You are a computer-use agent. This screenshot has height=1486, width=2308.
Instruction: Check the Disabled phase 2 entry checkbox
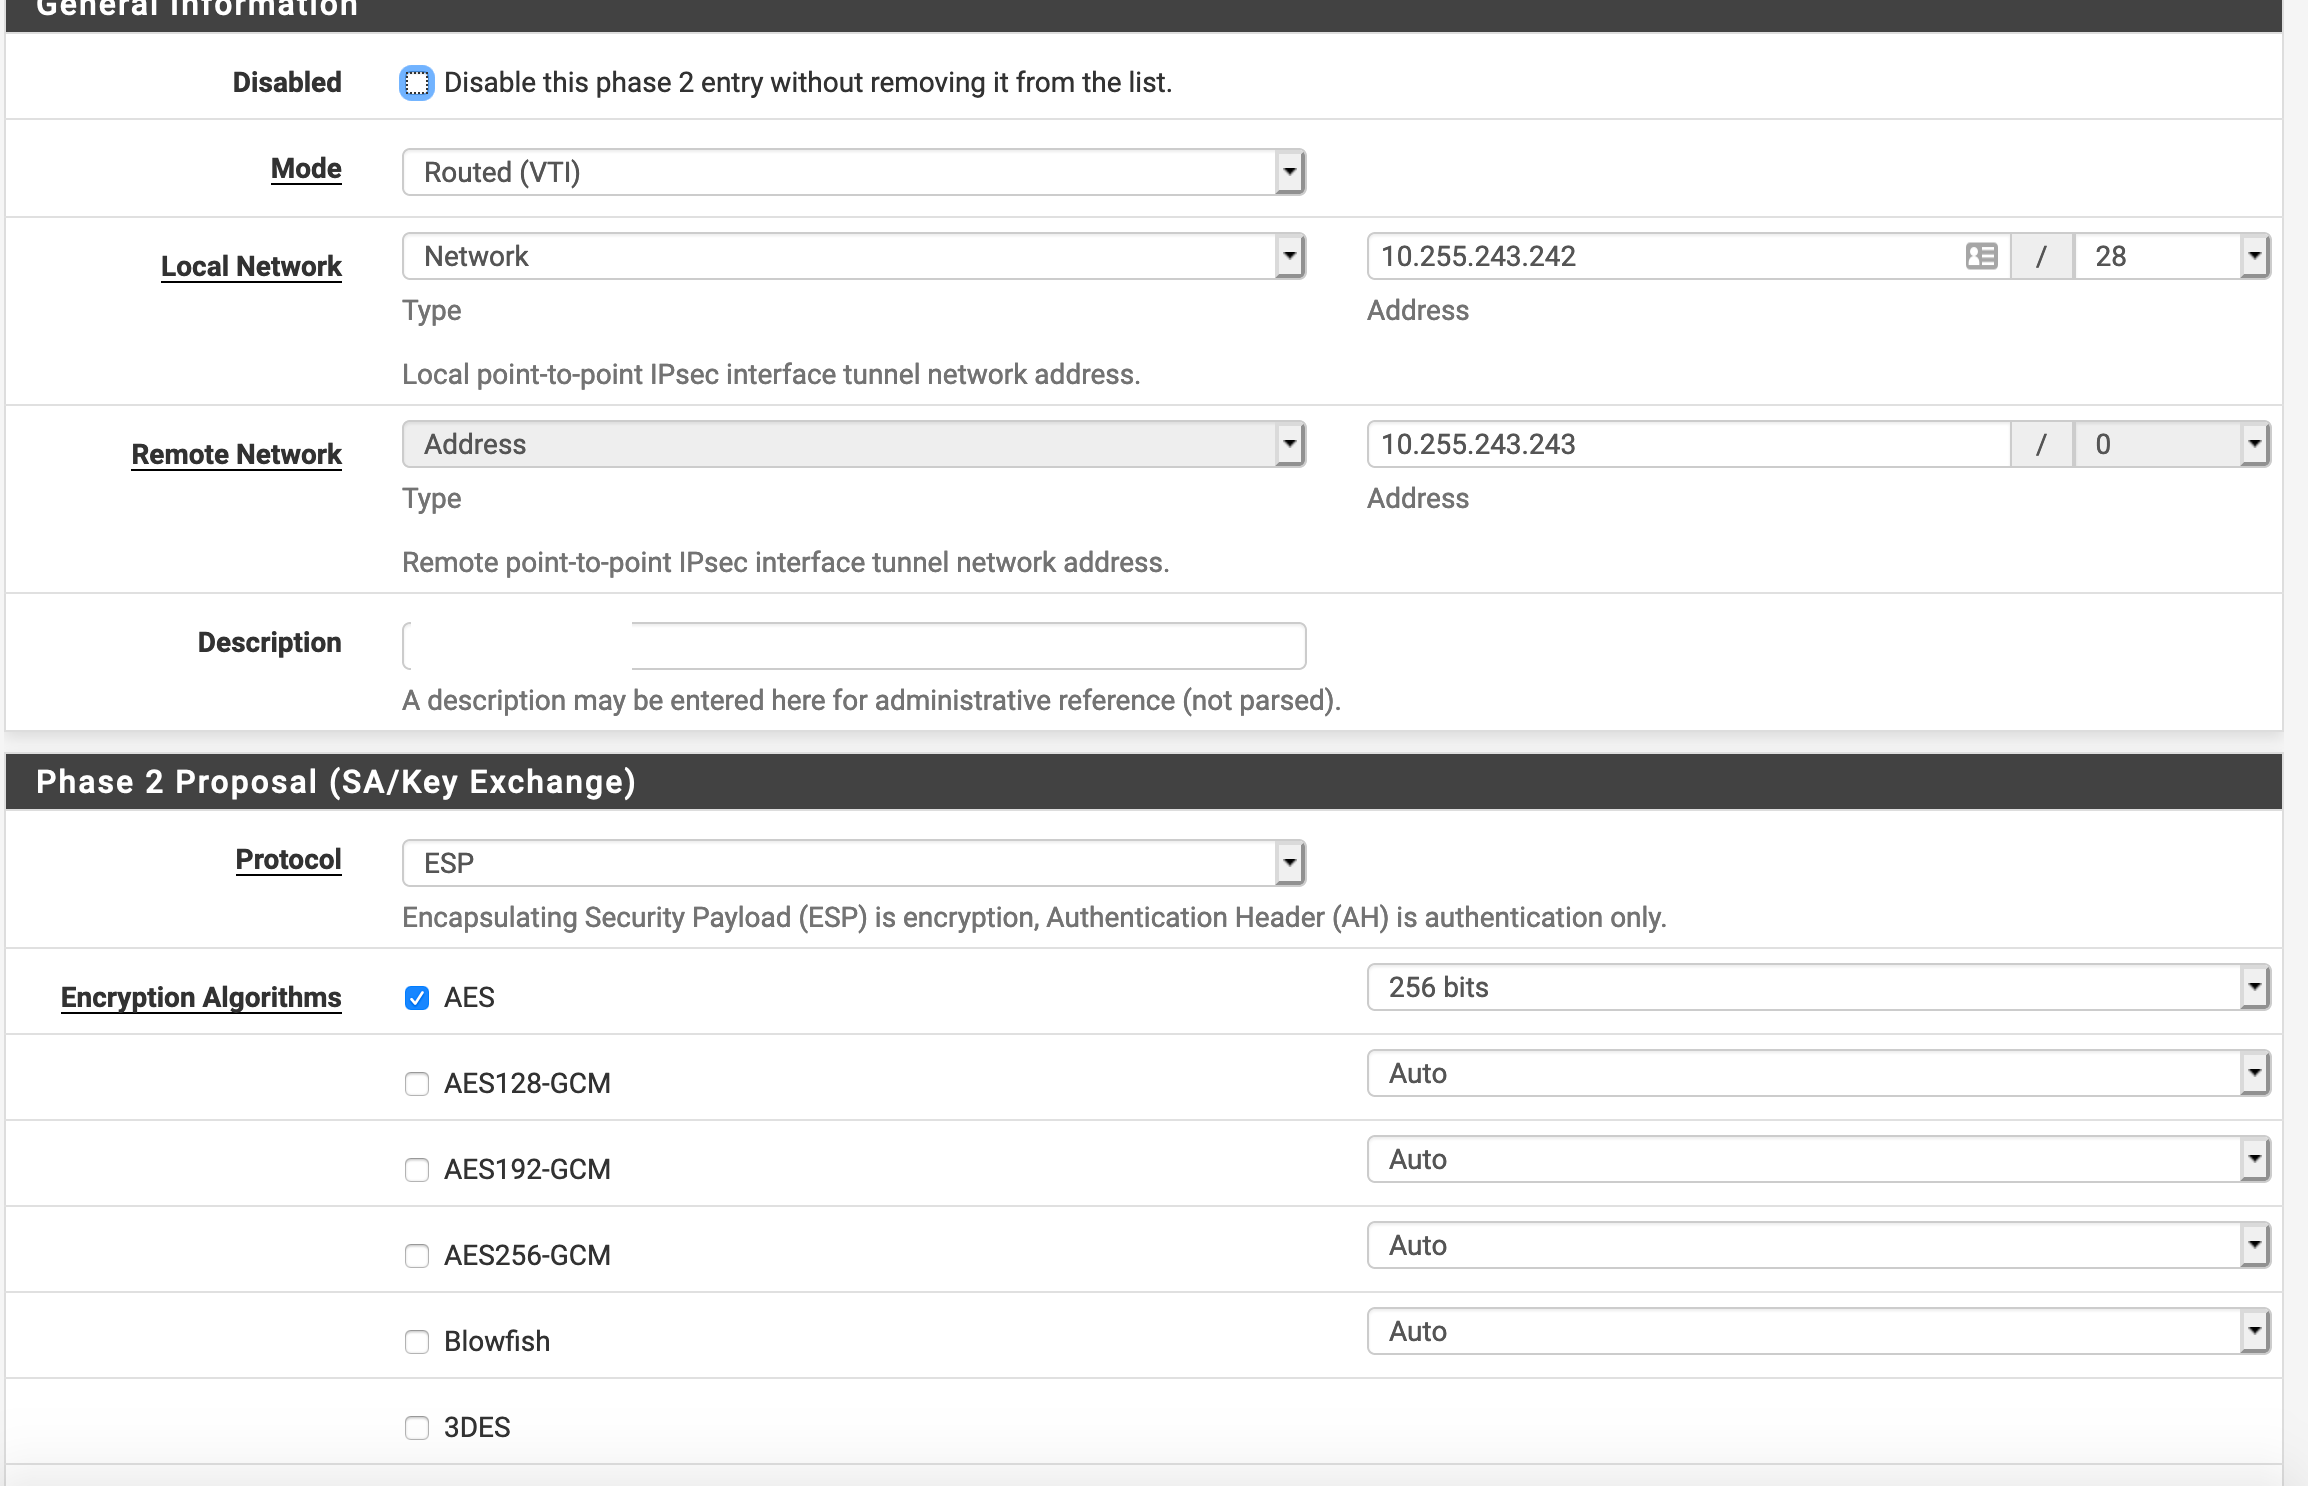[x=417, y=83]
